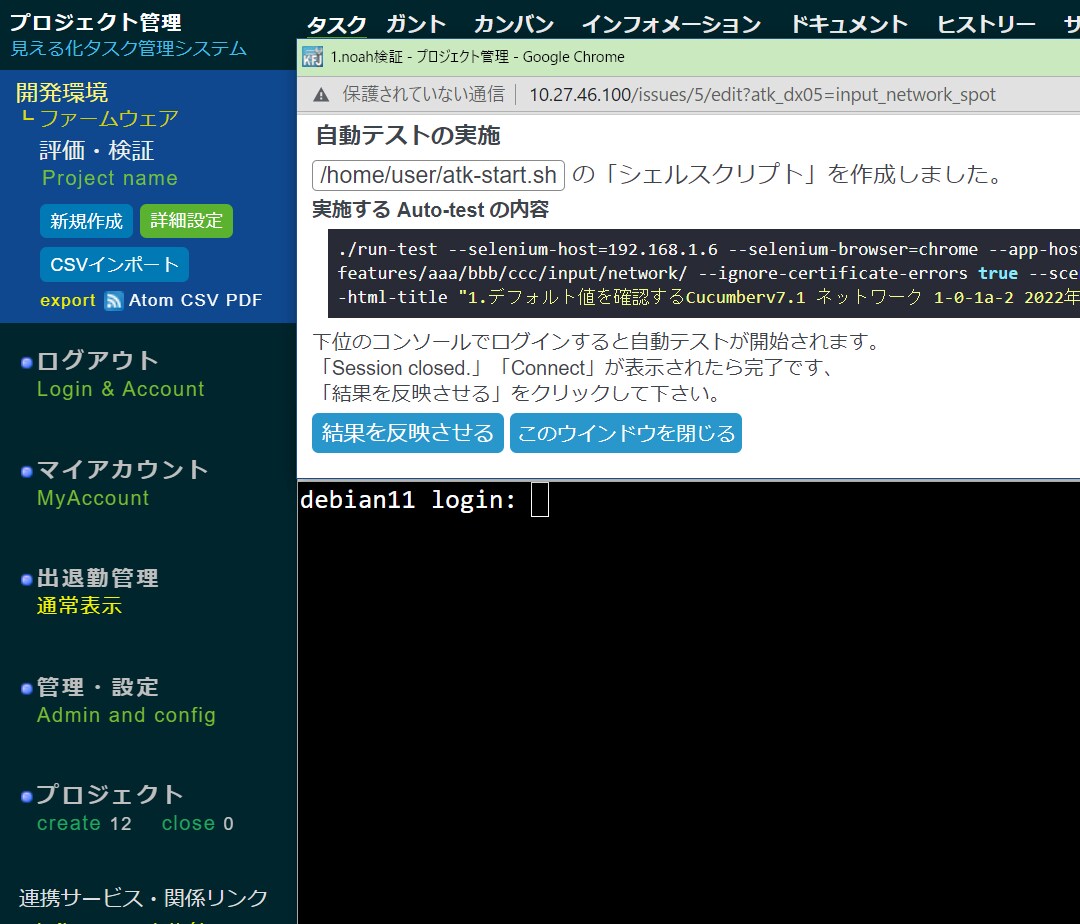Click the Atom RSS feed icon
1080x924 pixels.
coord(114,300)
